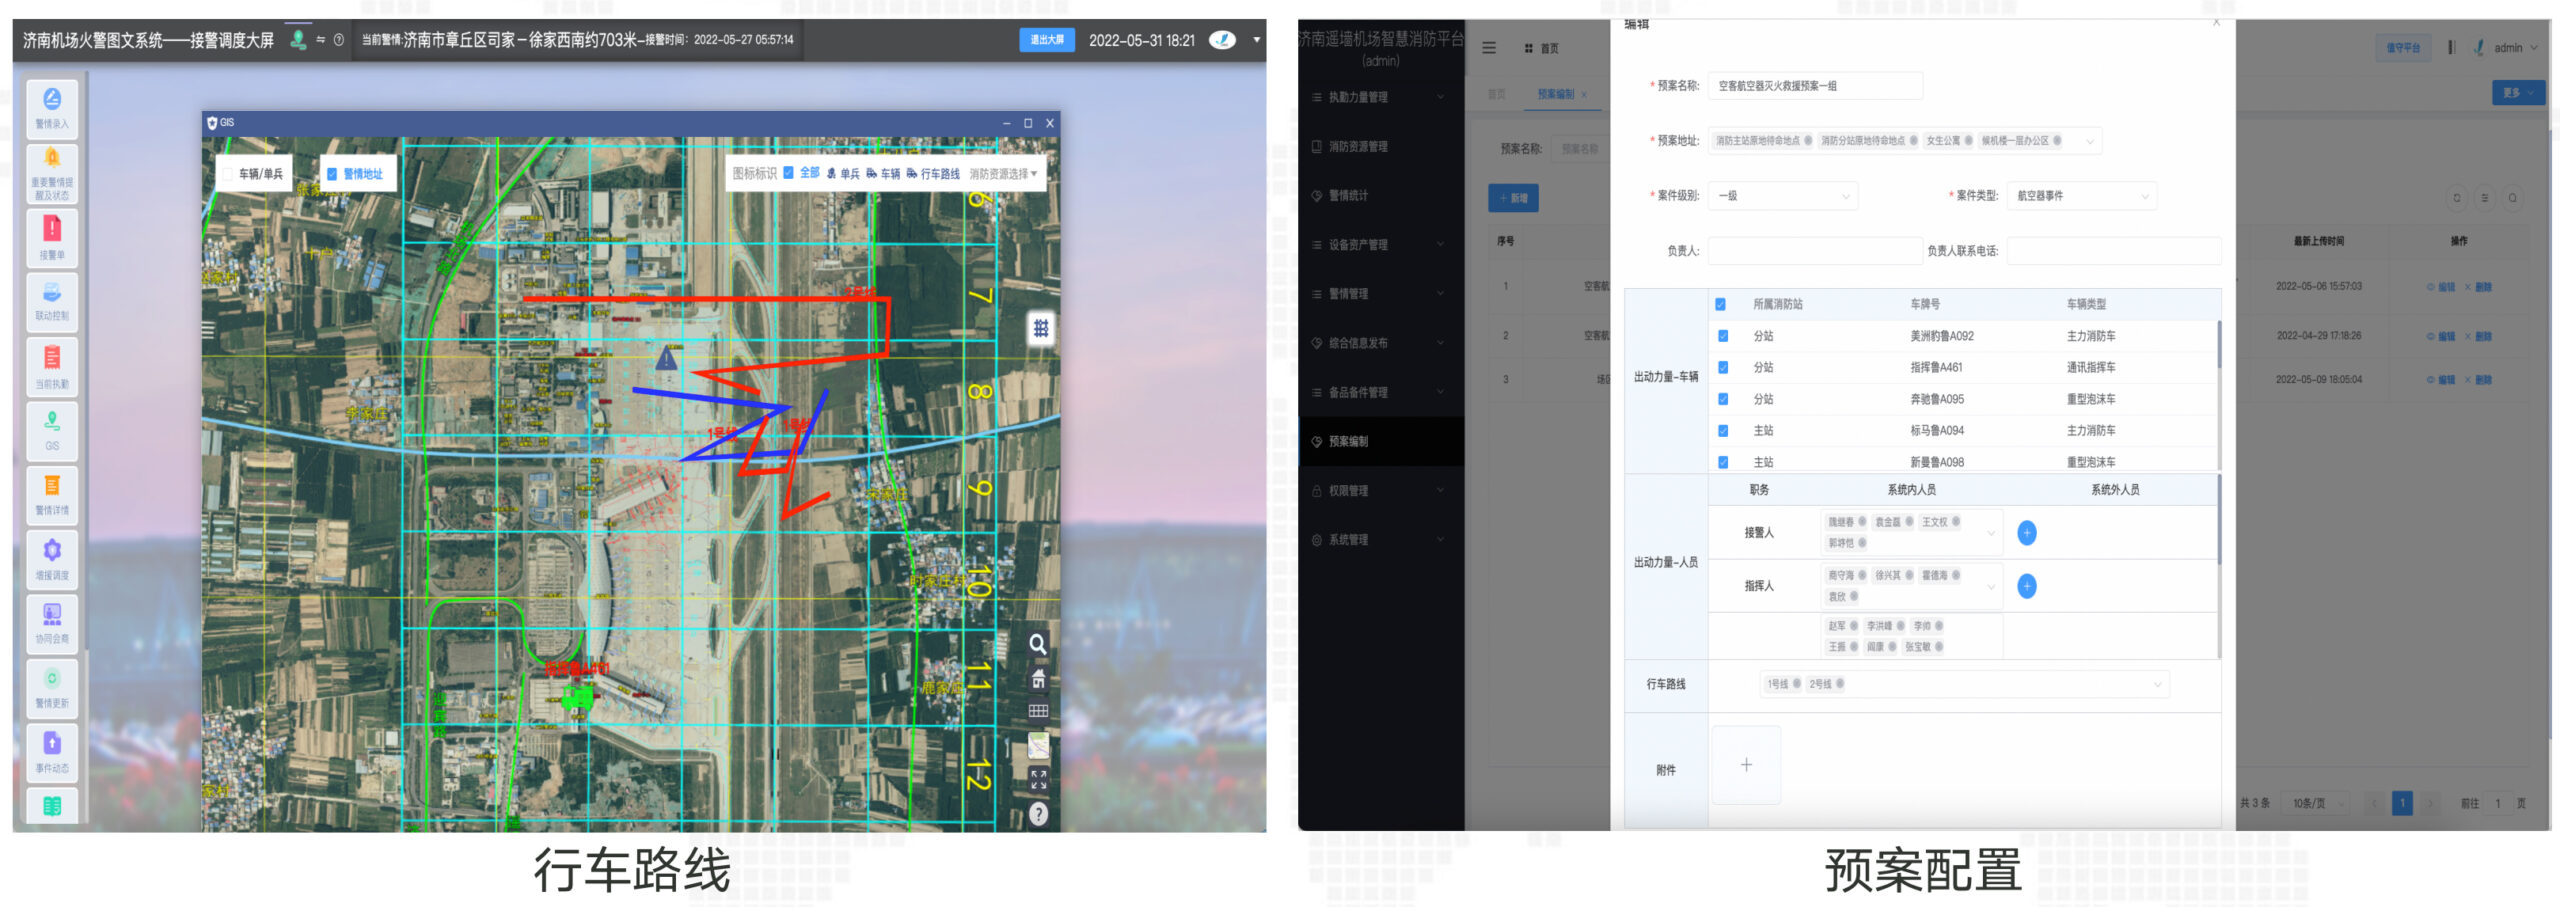Expand 设备资产管理 in the sidebar
The image size is (2560, 907).
[x=1381, y=244]
